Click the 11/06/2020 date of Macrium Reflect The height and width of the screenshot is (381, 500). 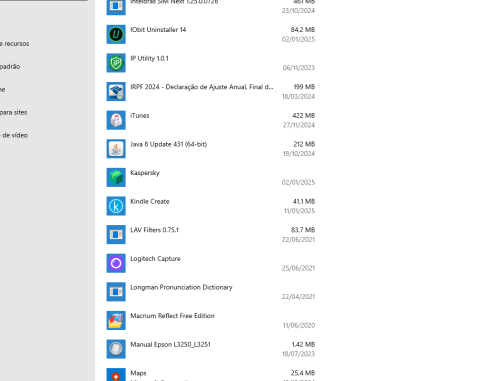299,325
